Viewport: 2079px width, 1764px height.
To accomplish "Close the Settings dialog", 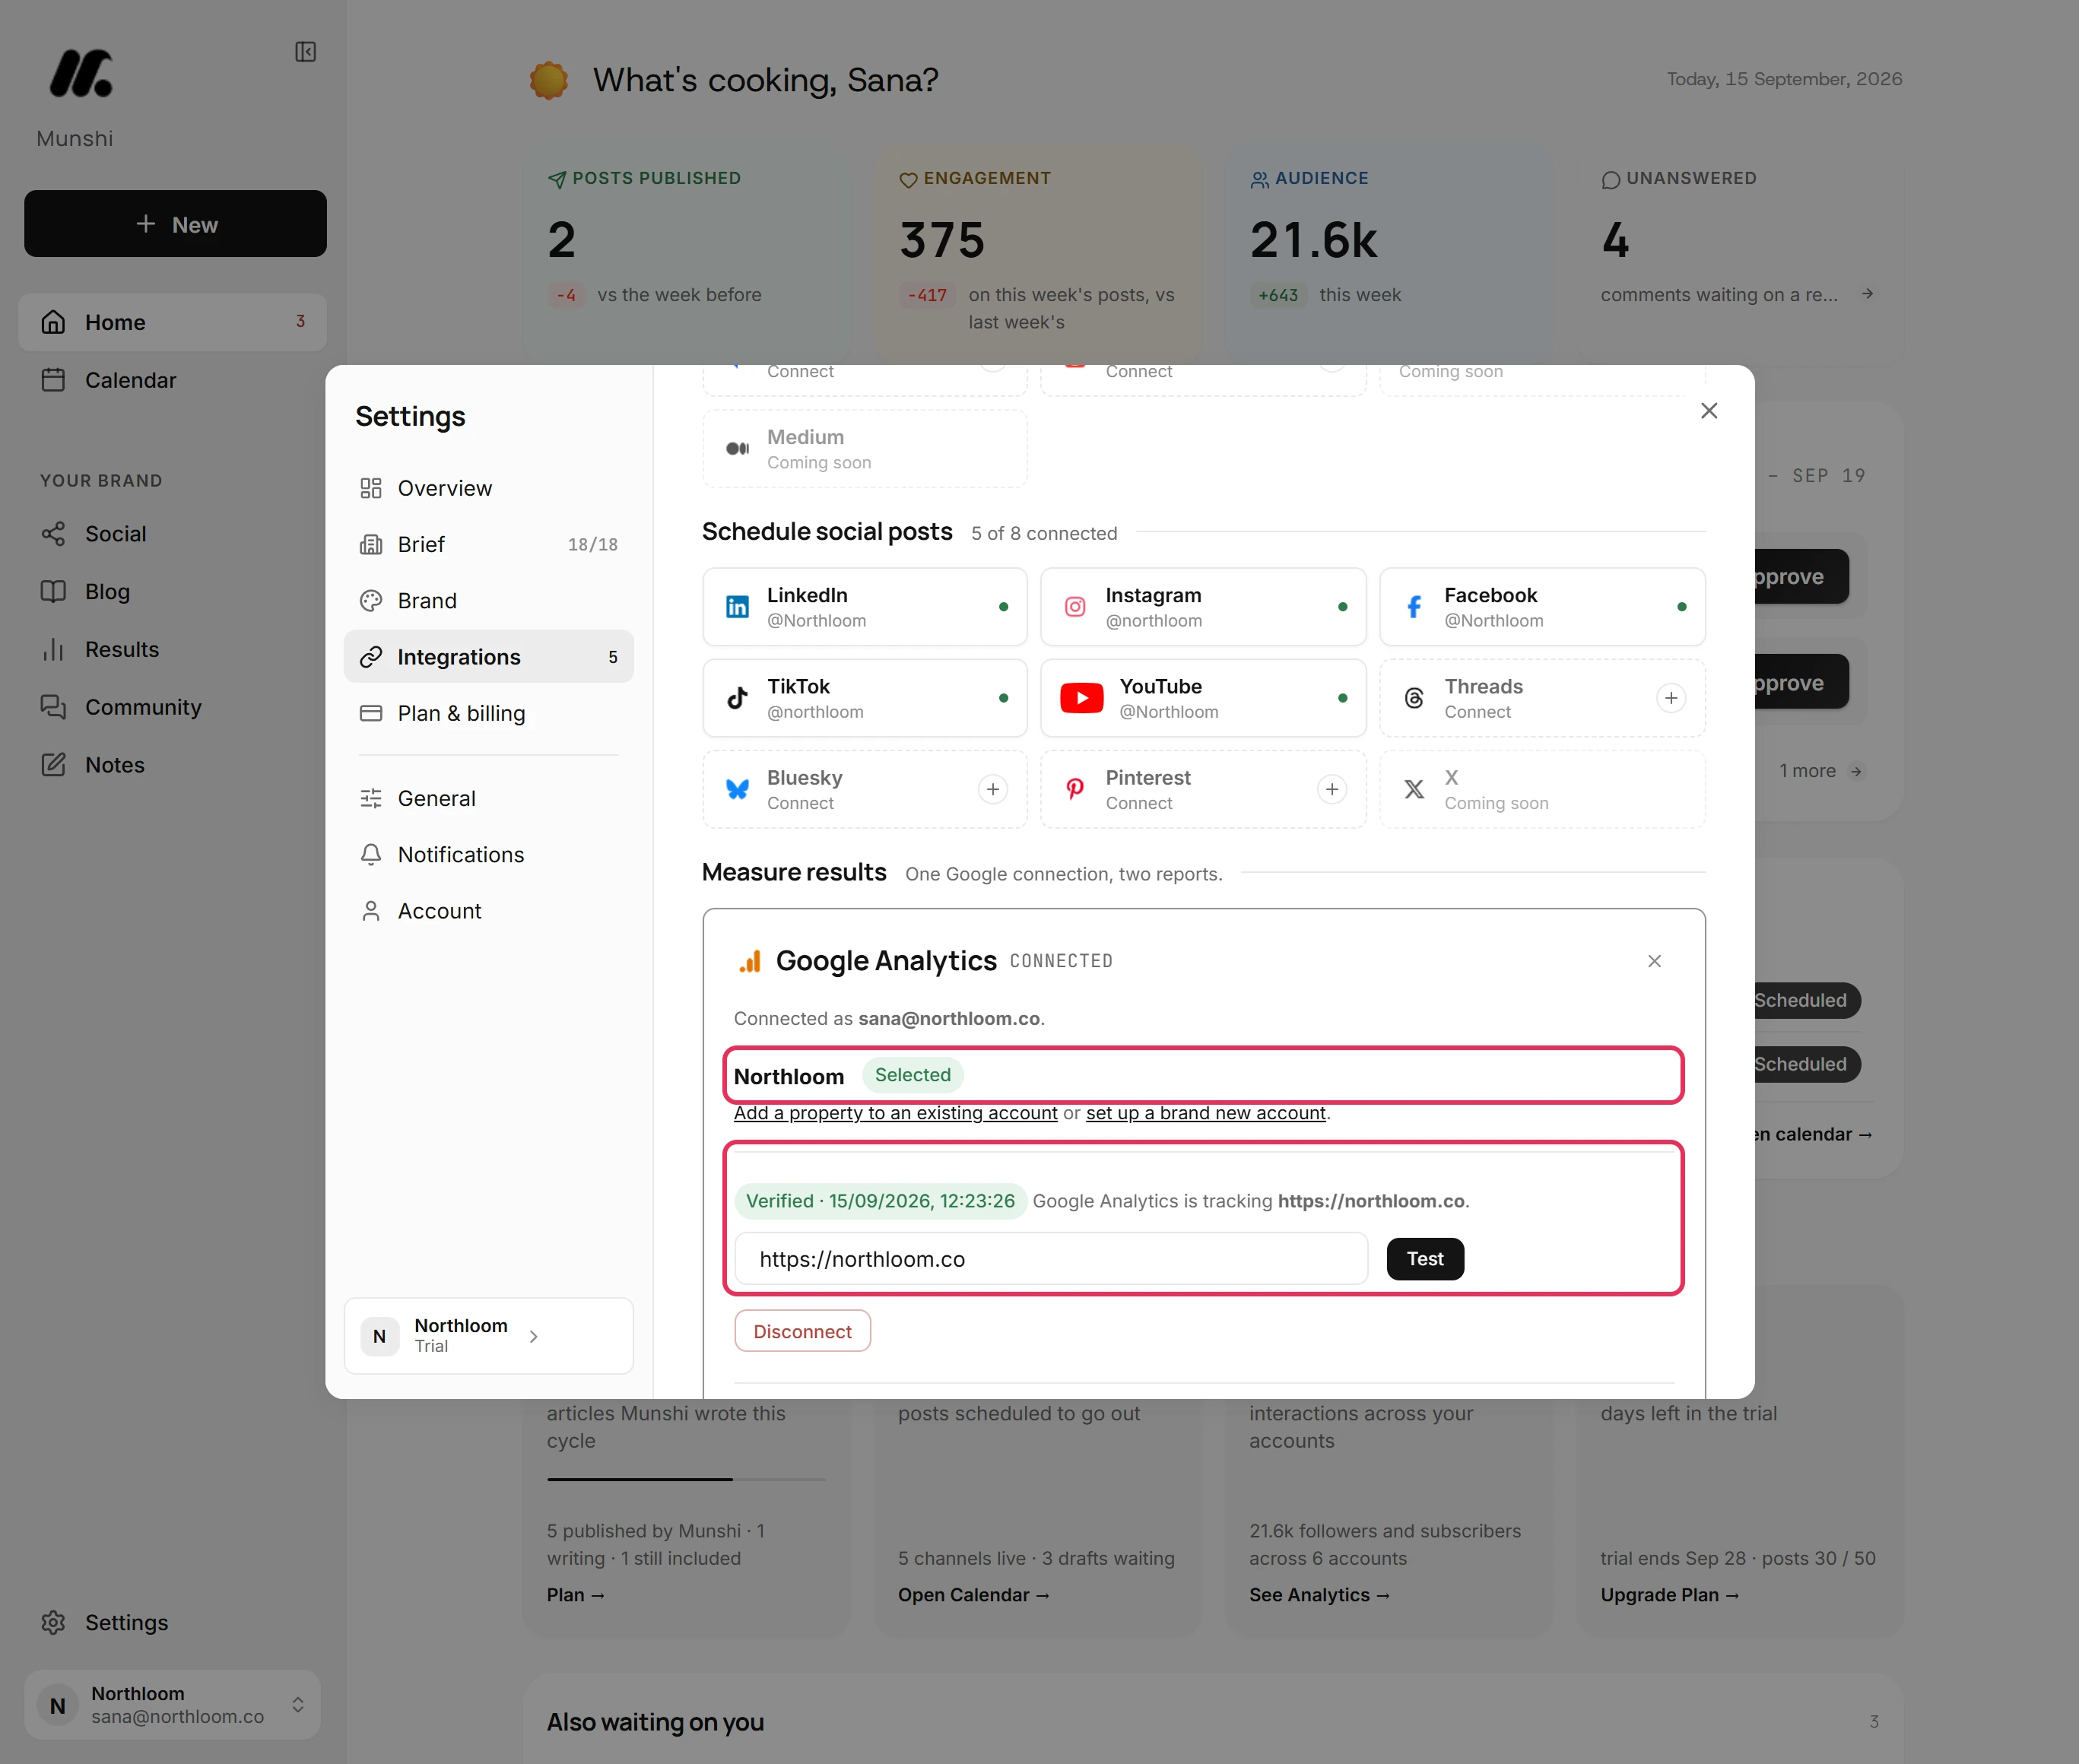I will pos(1709,411).
